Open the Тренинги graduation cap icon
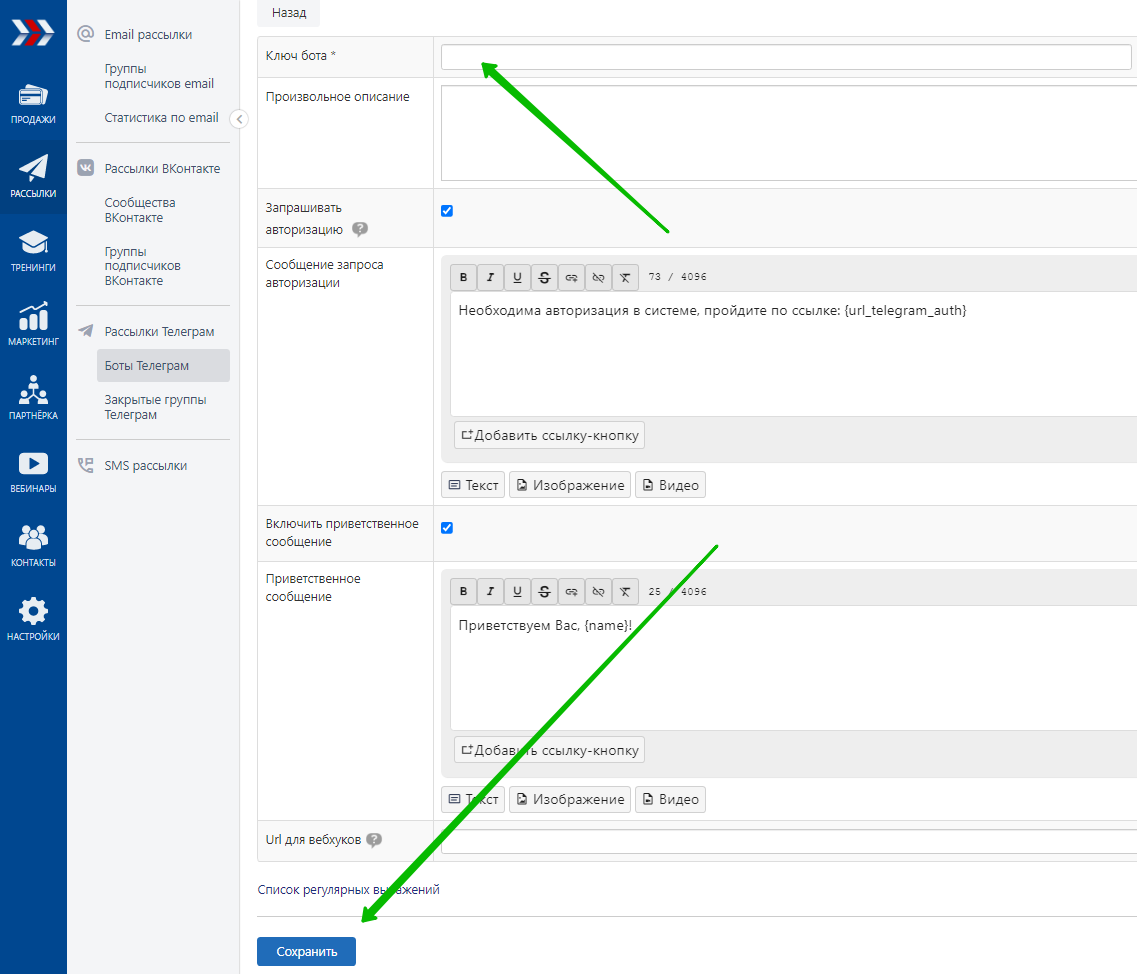1137x974 pixels. tap(33, 244)
